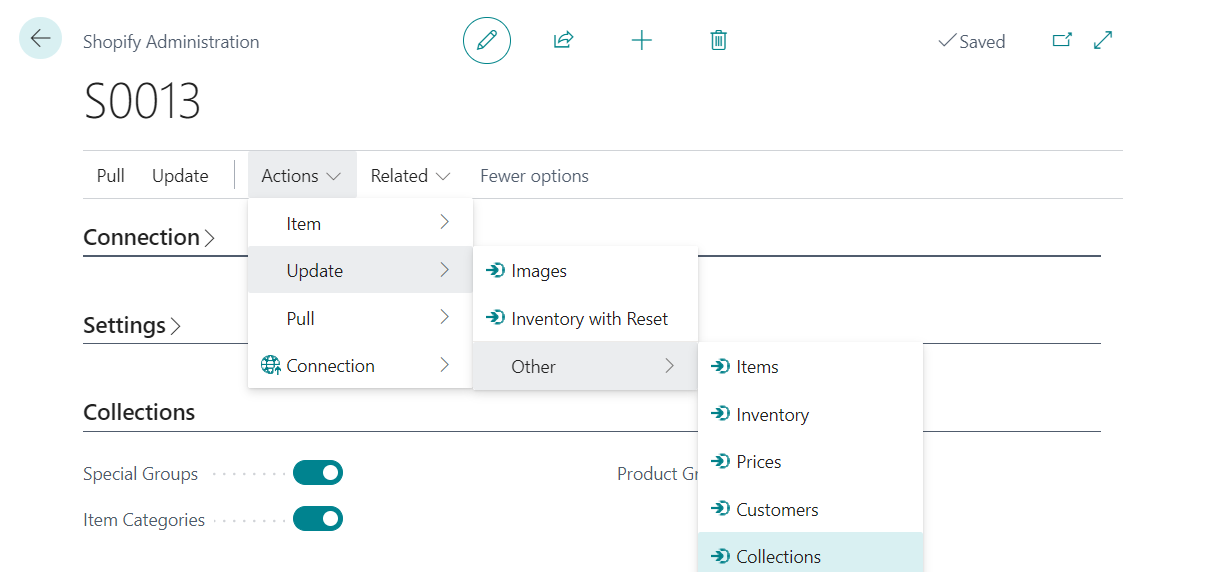Click the back arrow button
The image size is (1205, 572).
click(x=40, y=39)
